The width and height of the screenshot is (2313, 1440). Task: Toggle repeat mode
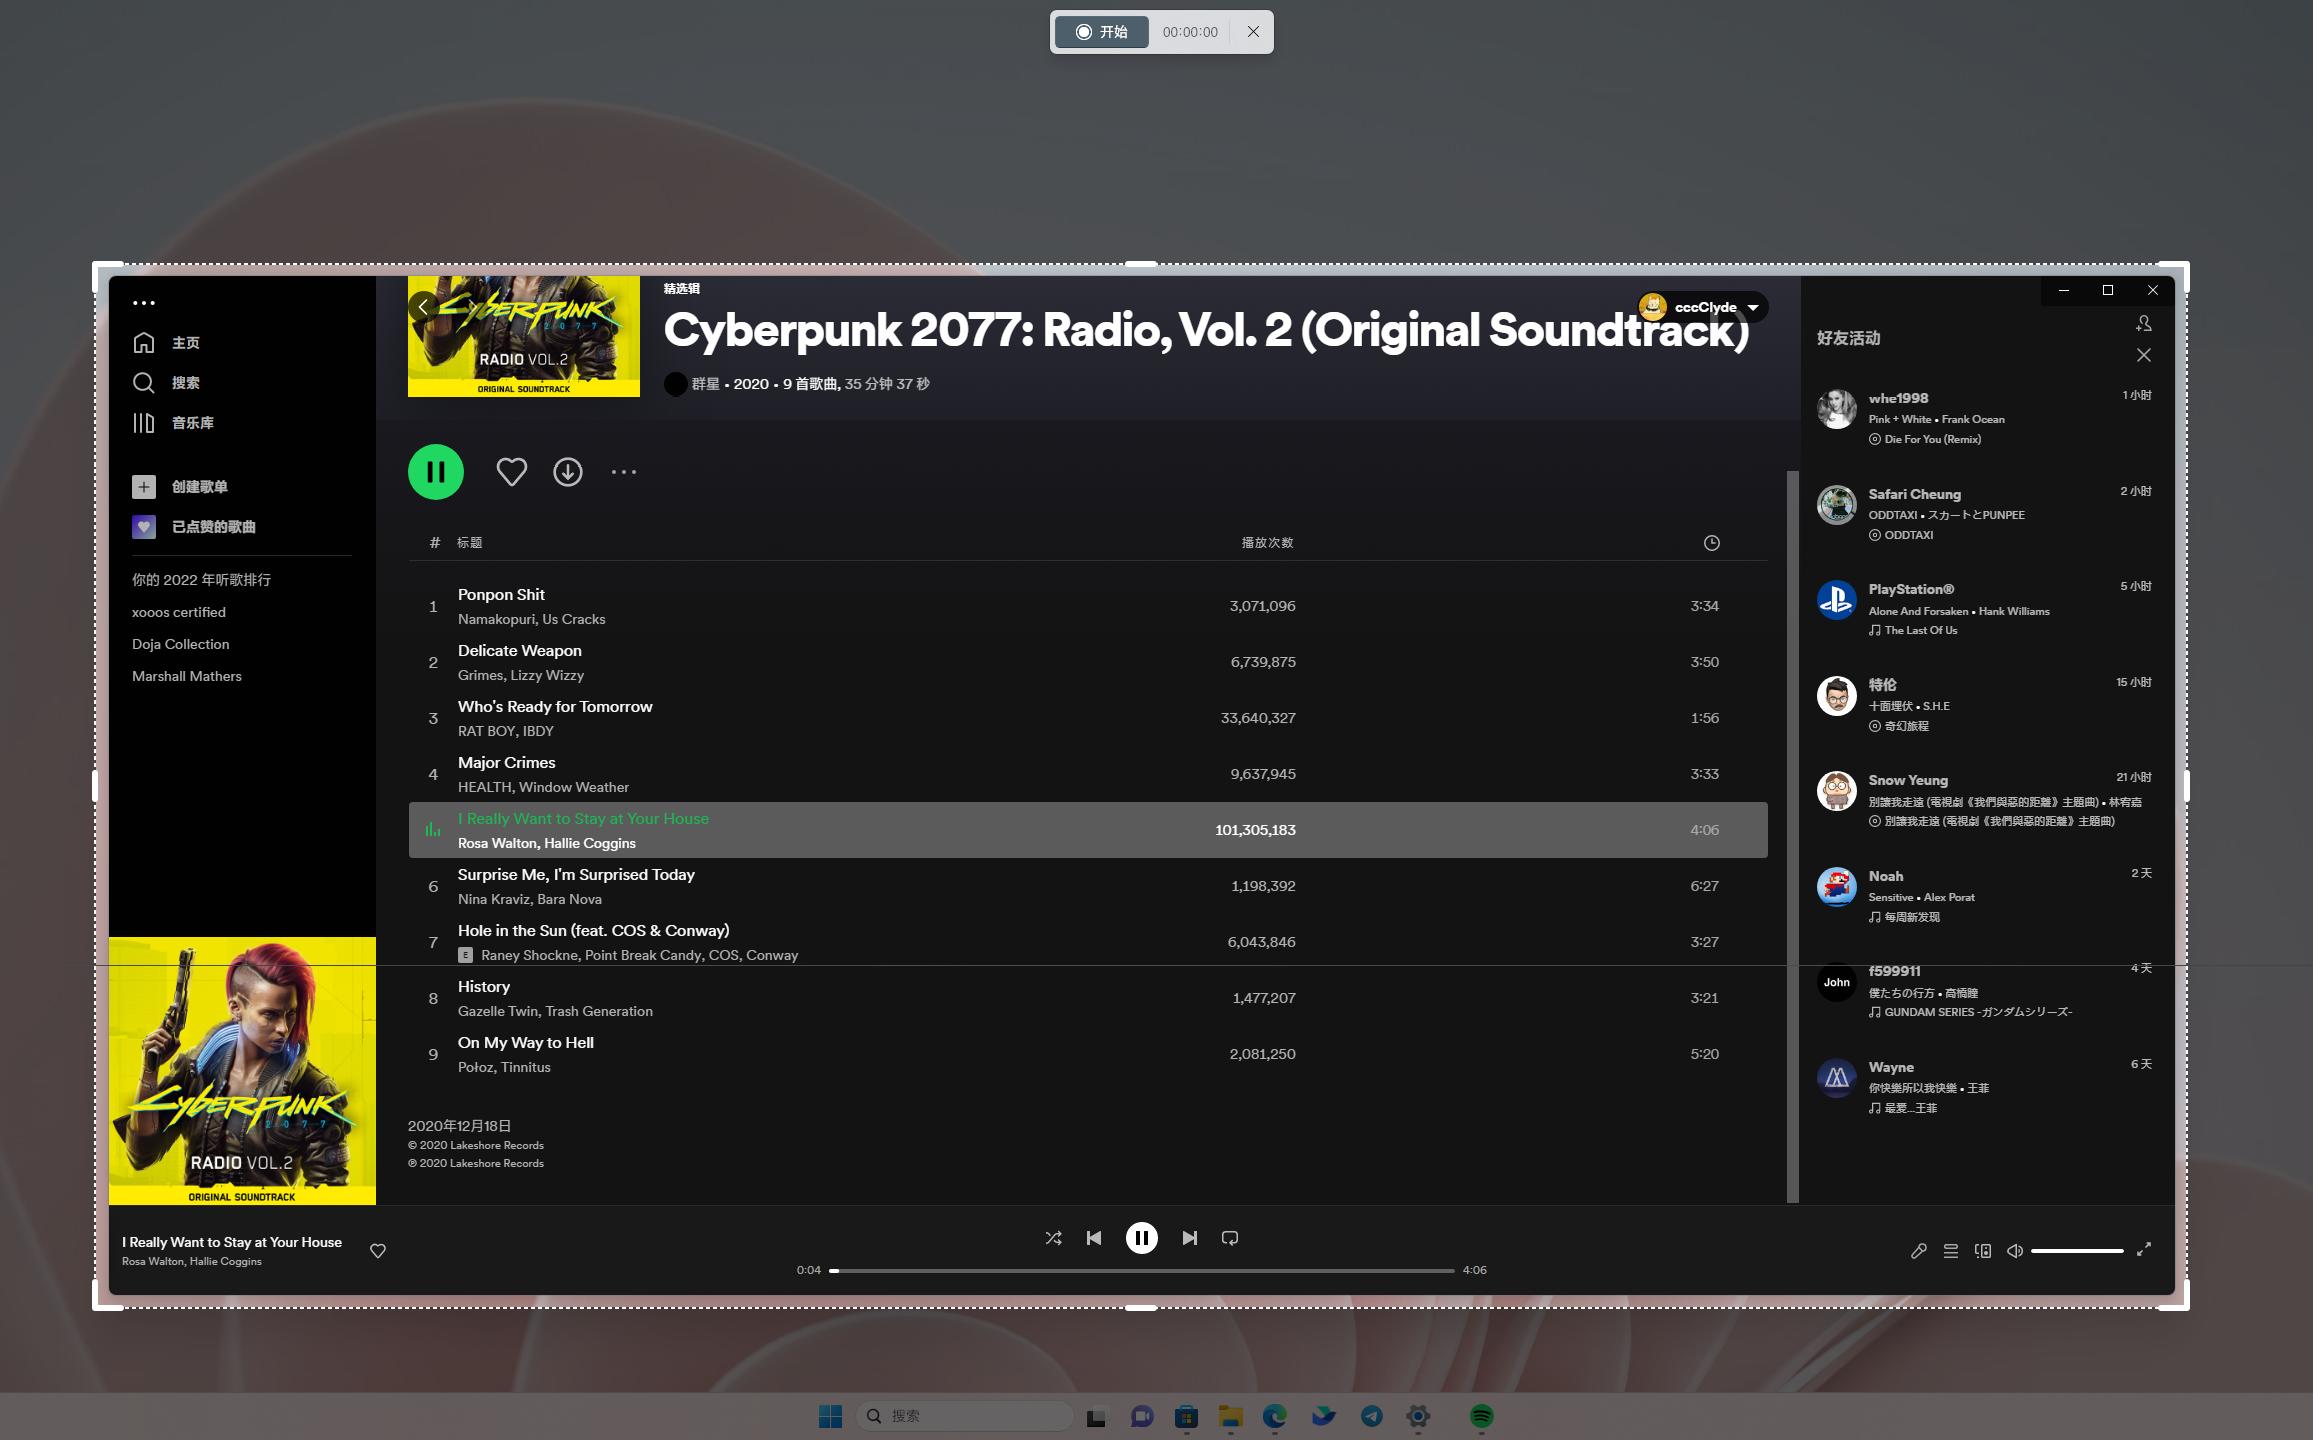click(x=1230, y=1238)
